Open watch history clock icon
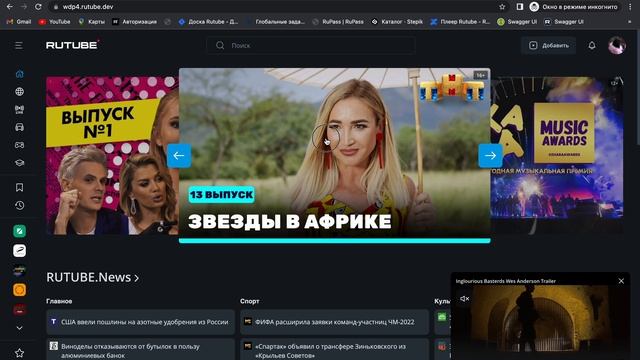 click(19, 205)
